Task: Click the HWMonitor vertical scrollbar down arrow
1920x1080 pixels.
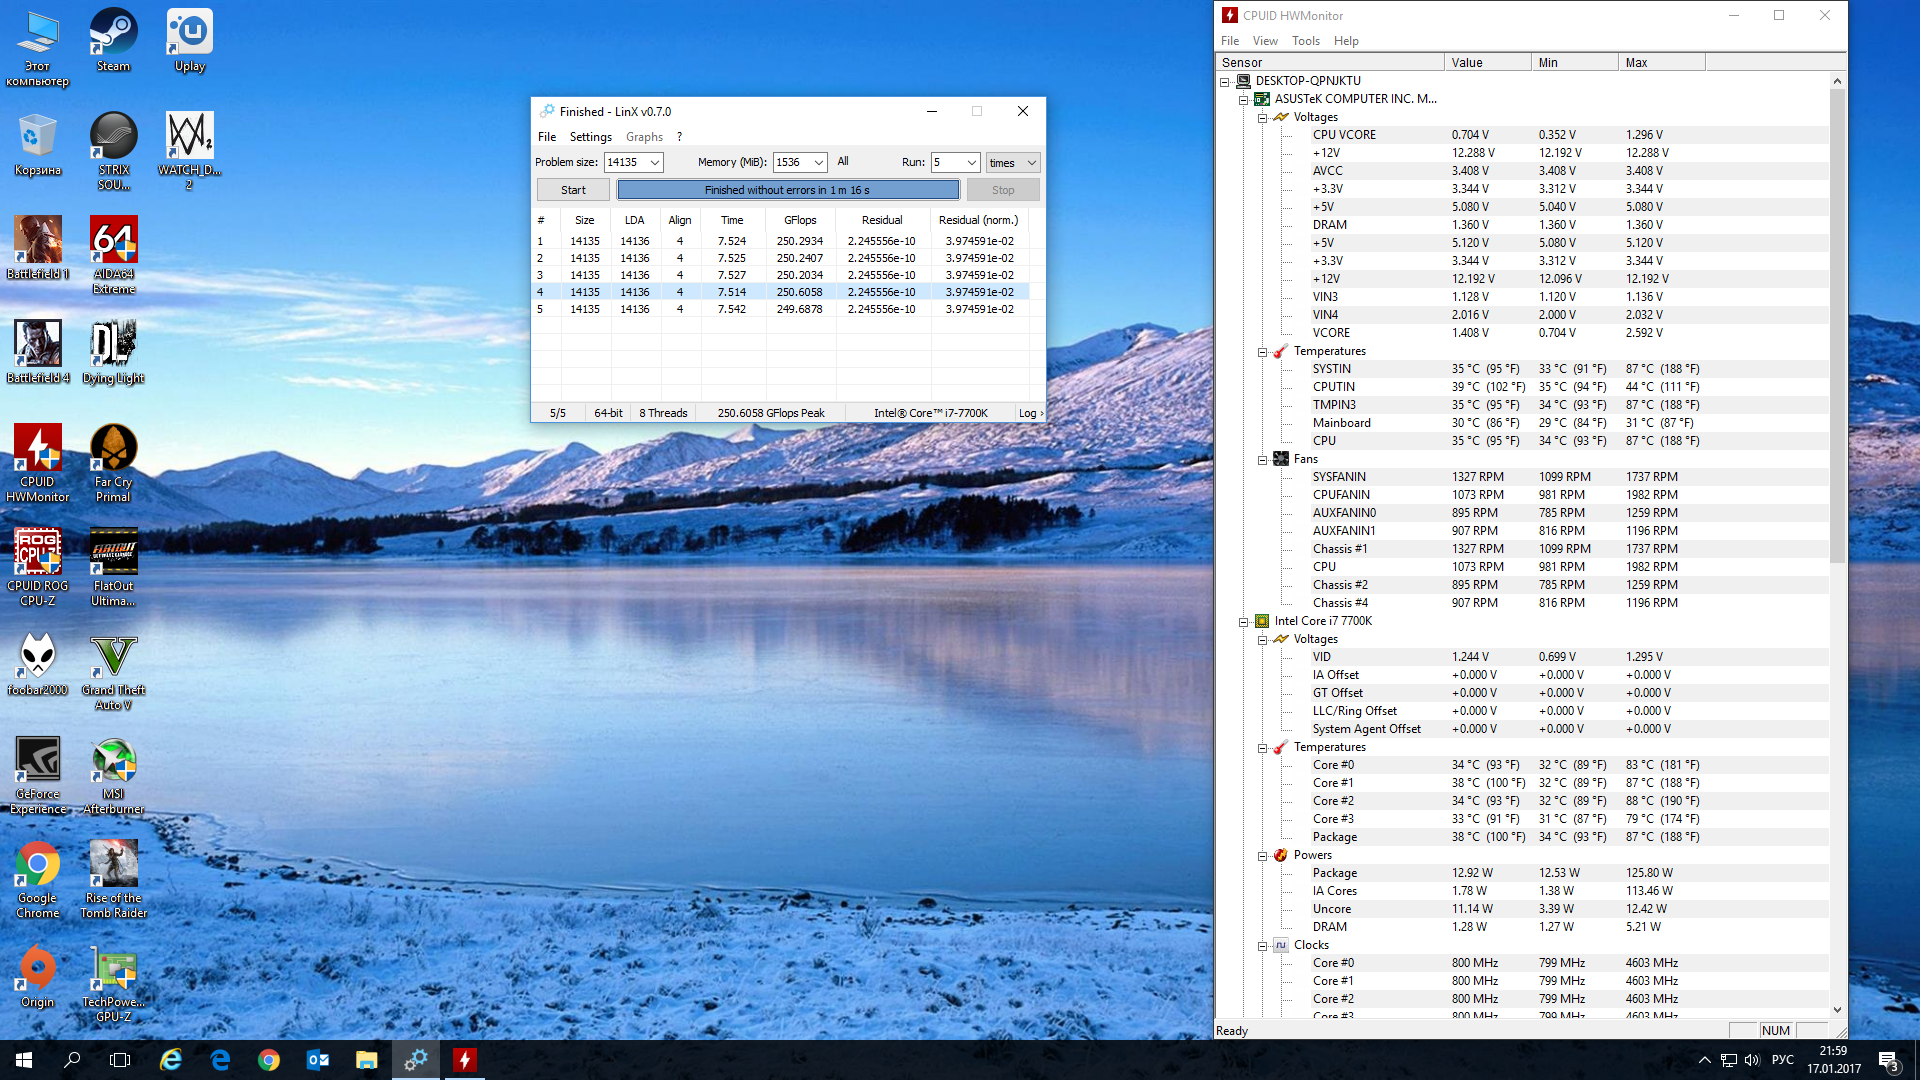Action: pyautogui.click(x=1837, y=1010)
